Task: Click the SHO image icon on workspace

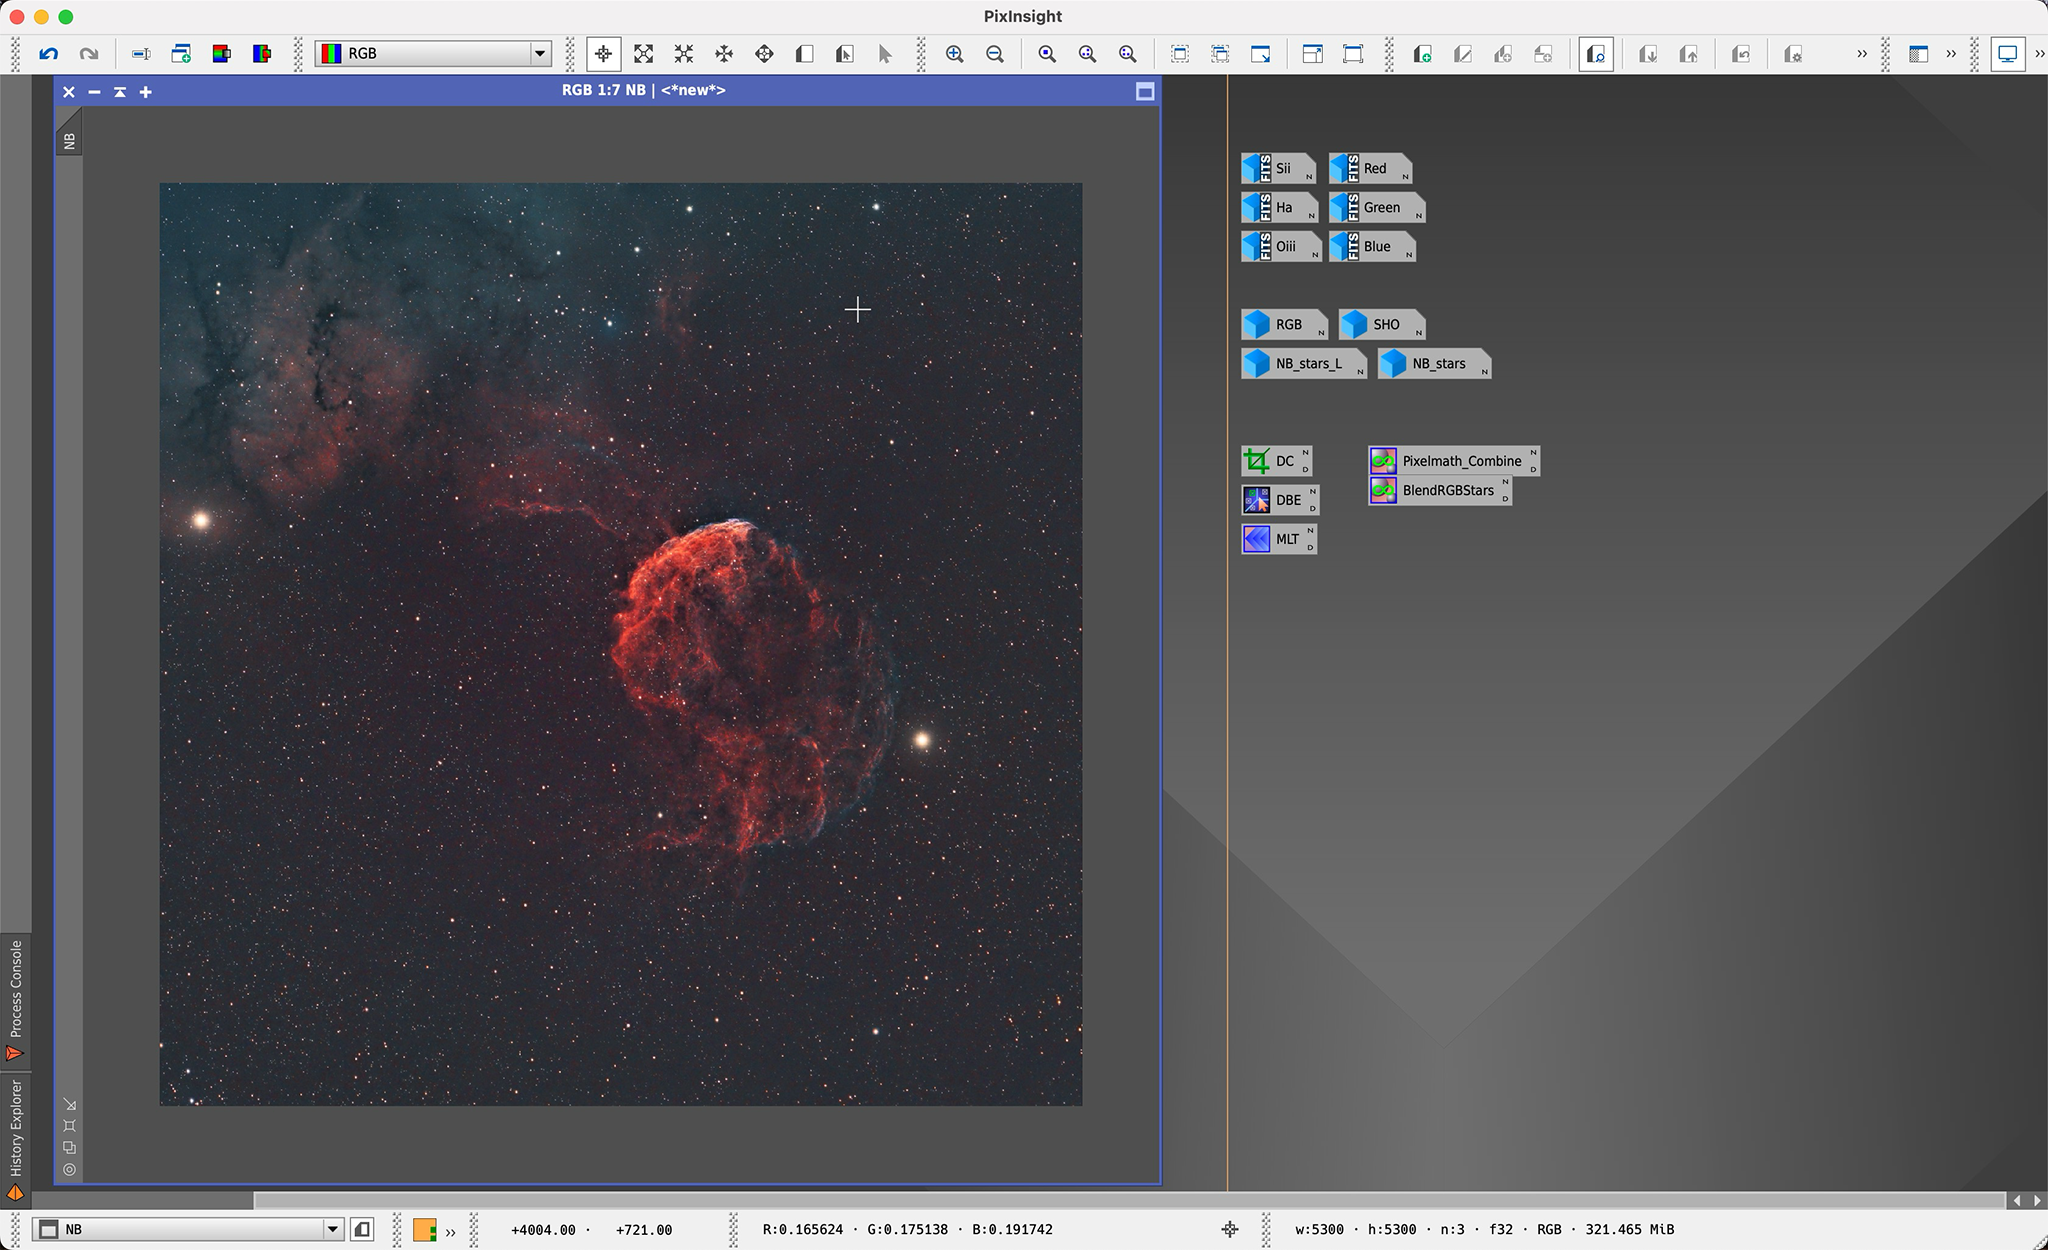Action: 1381,324
